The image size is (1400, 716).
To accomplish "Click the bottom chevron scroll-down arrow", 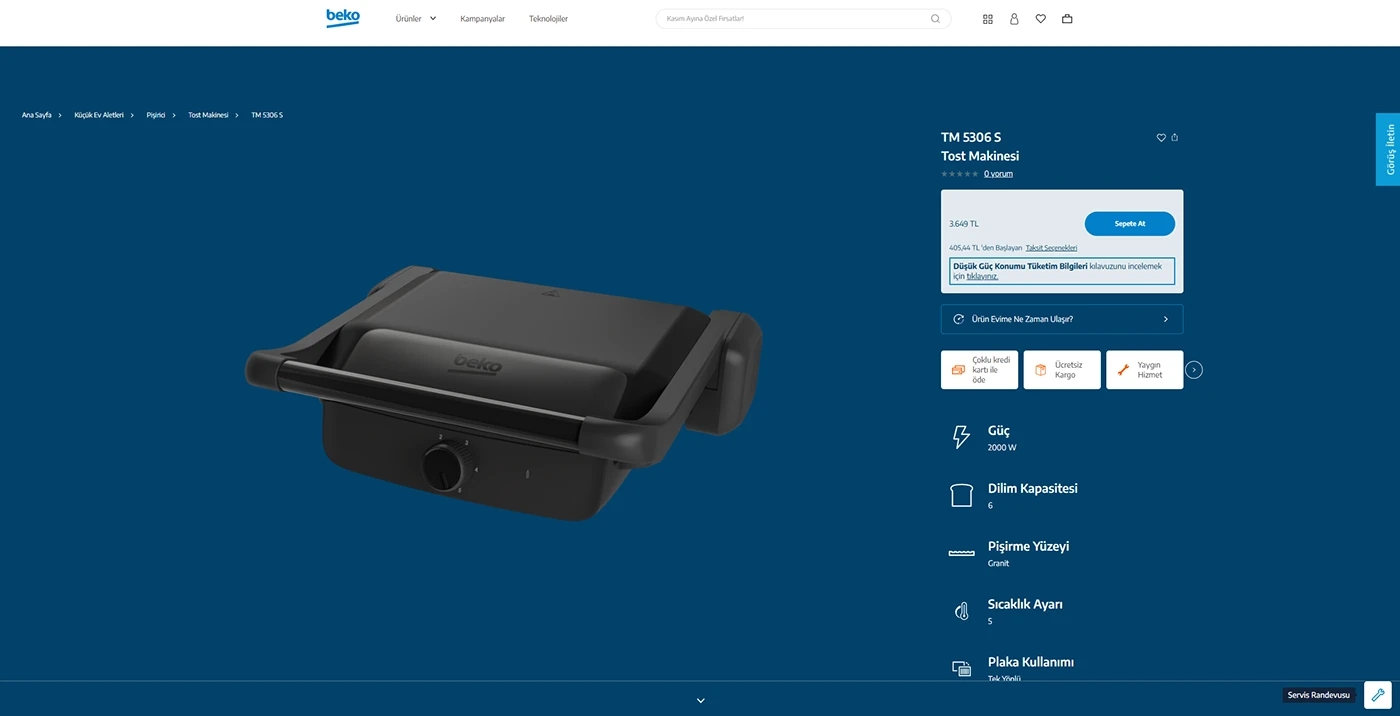I will [x=701, y=701].
